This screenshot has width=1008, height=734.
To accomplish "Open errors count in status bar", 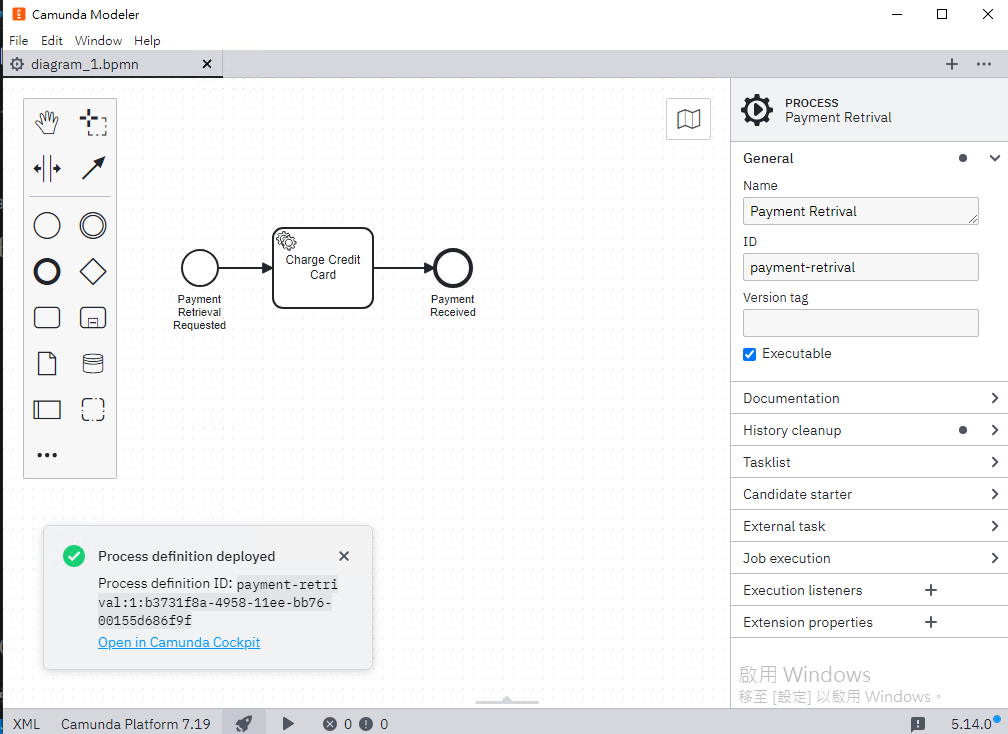I will pos(338,724).
